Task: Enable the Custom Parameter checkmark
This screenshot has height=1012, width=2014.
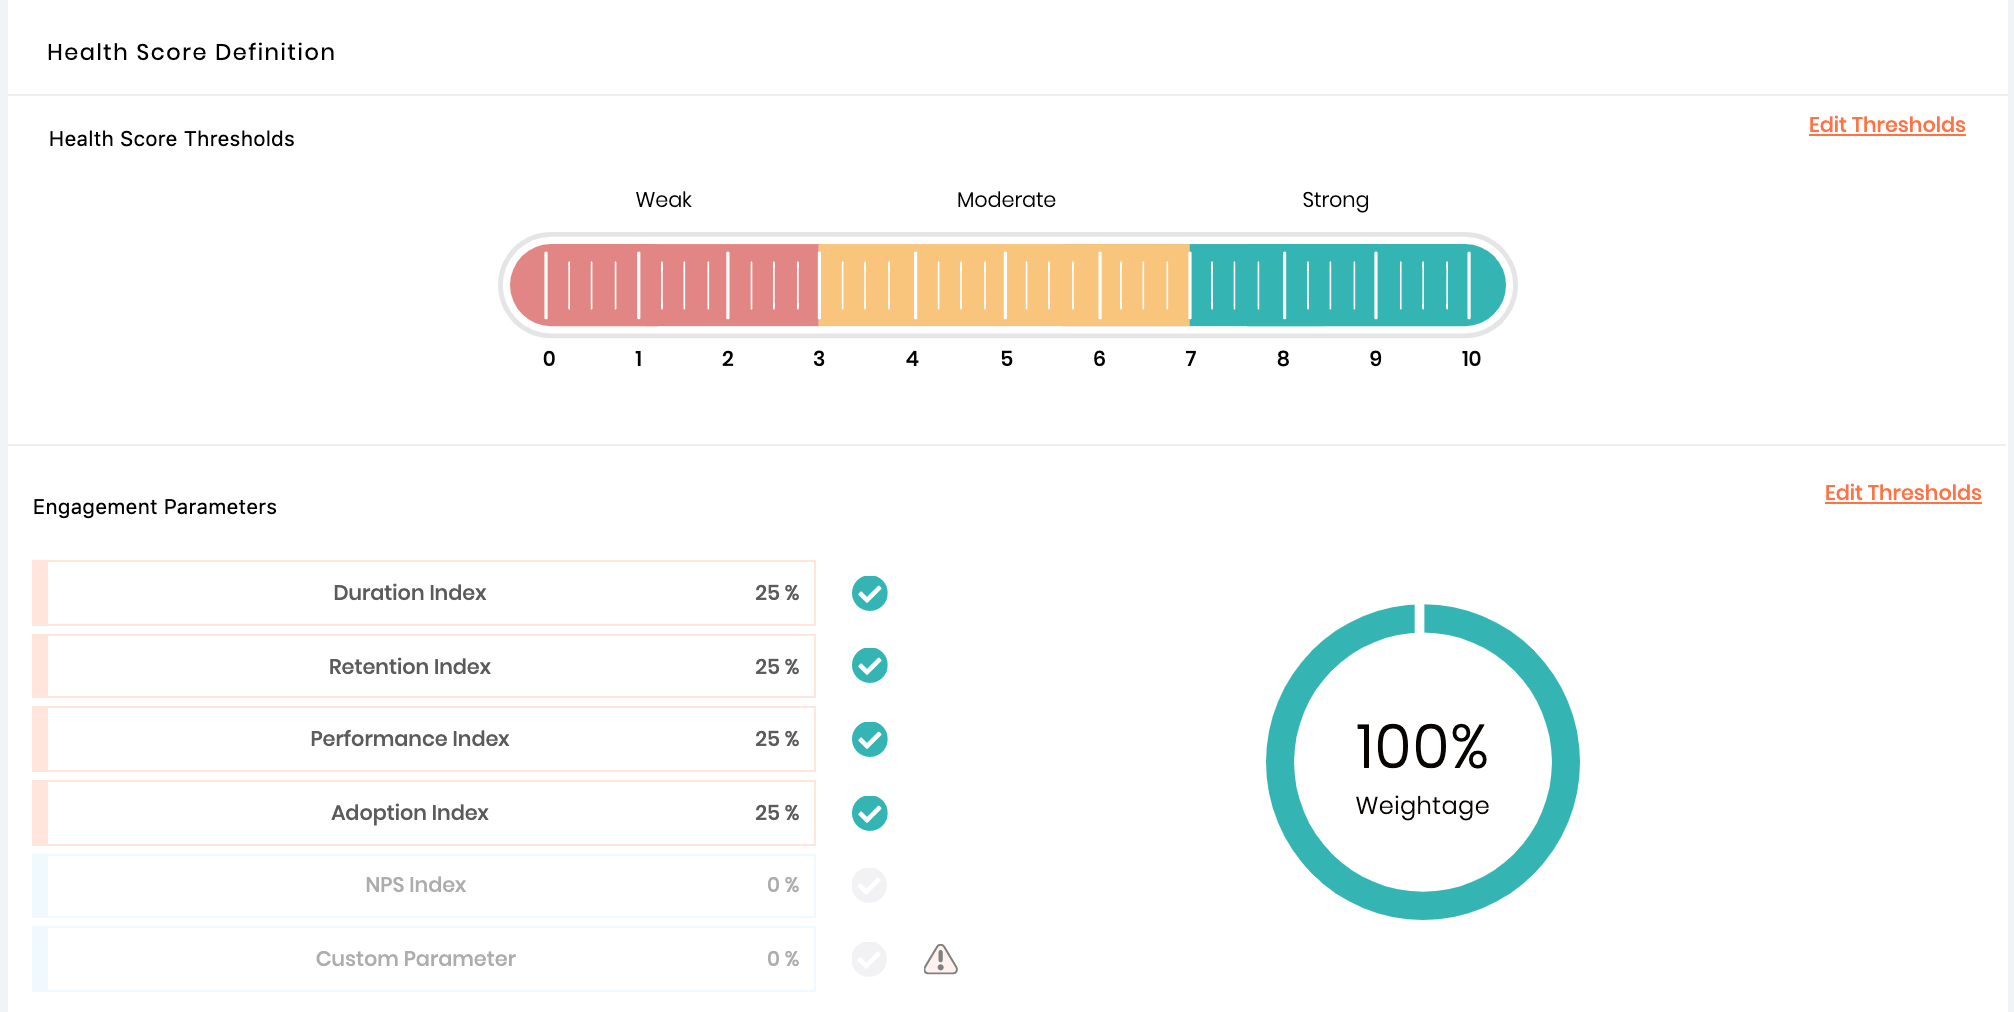Action: coord(869,959)
